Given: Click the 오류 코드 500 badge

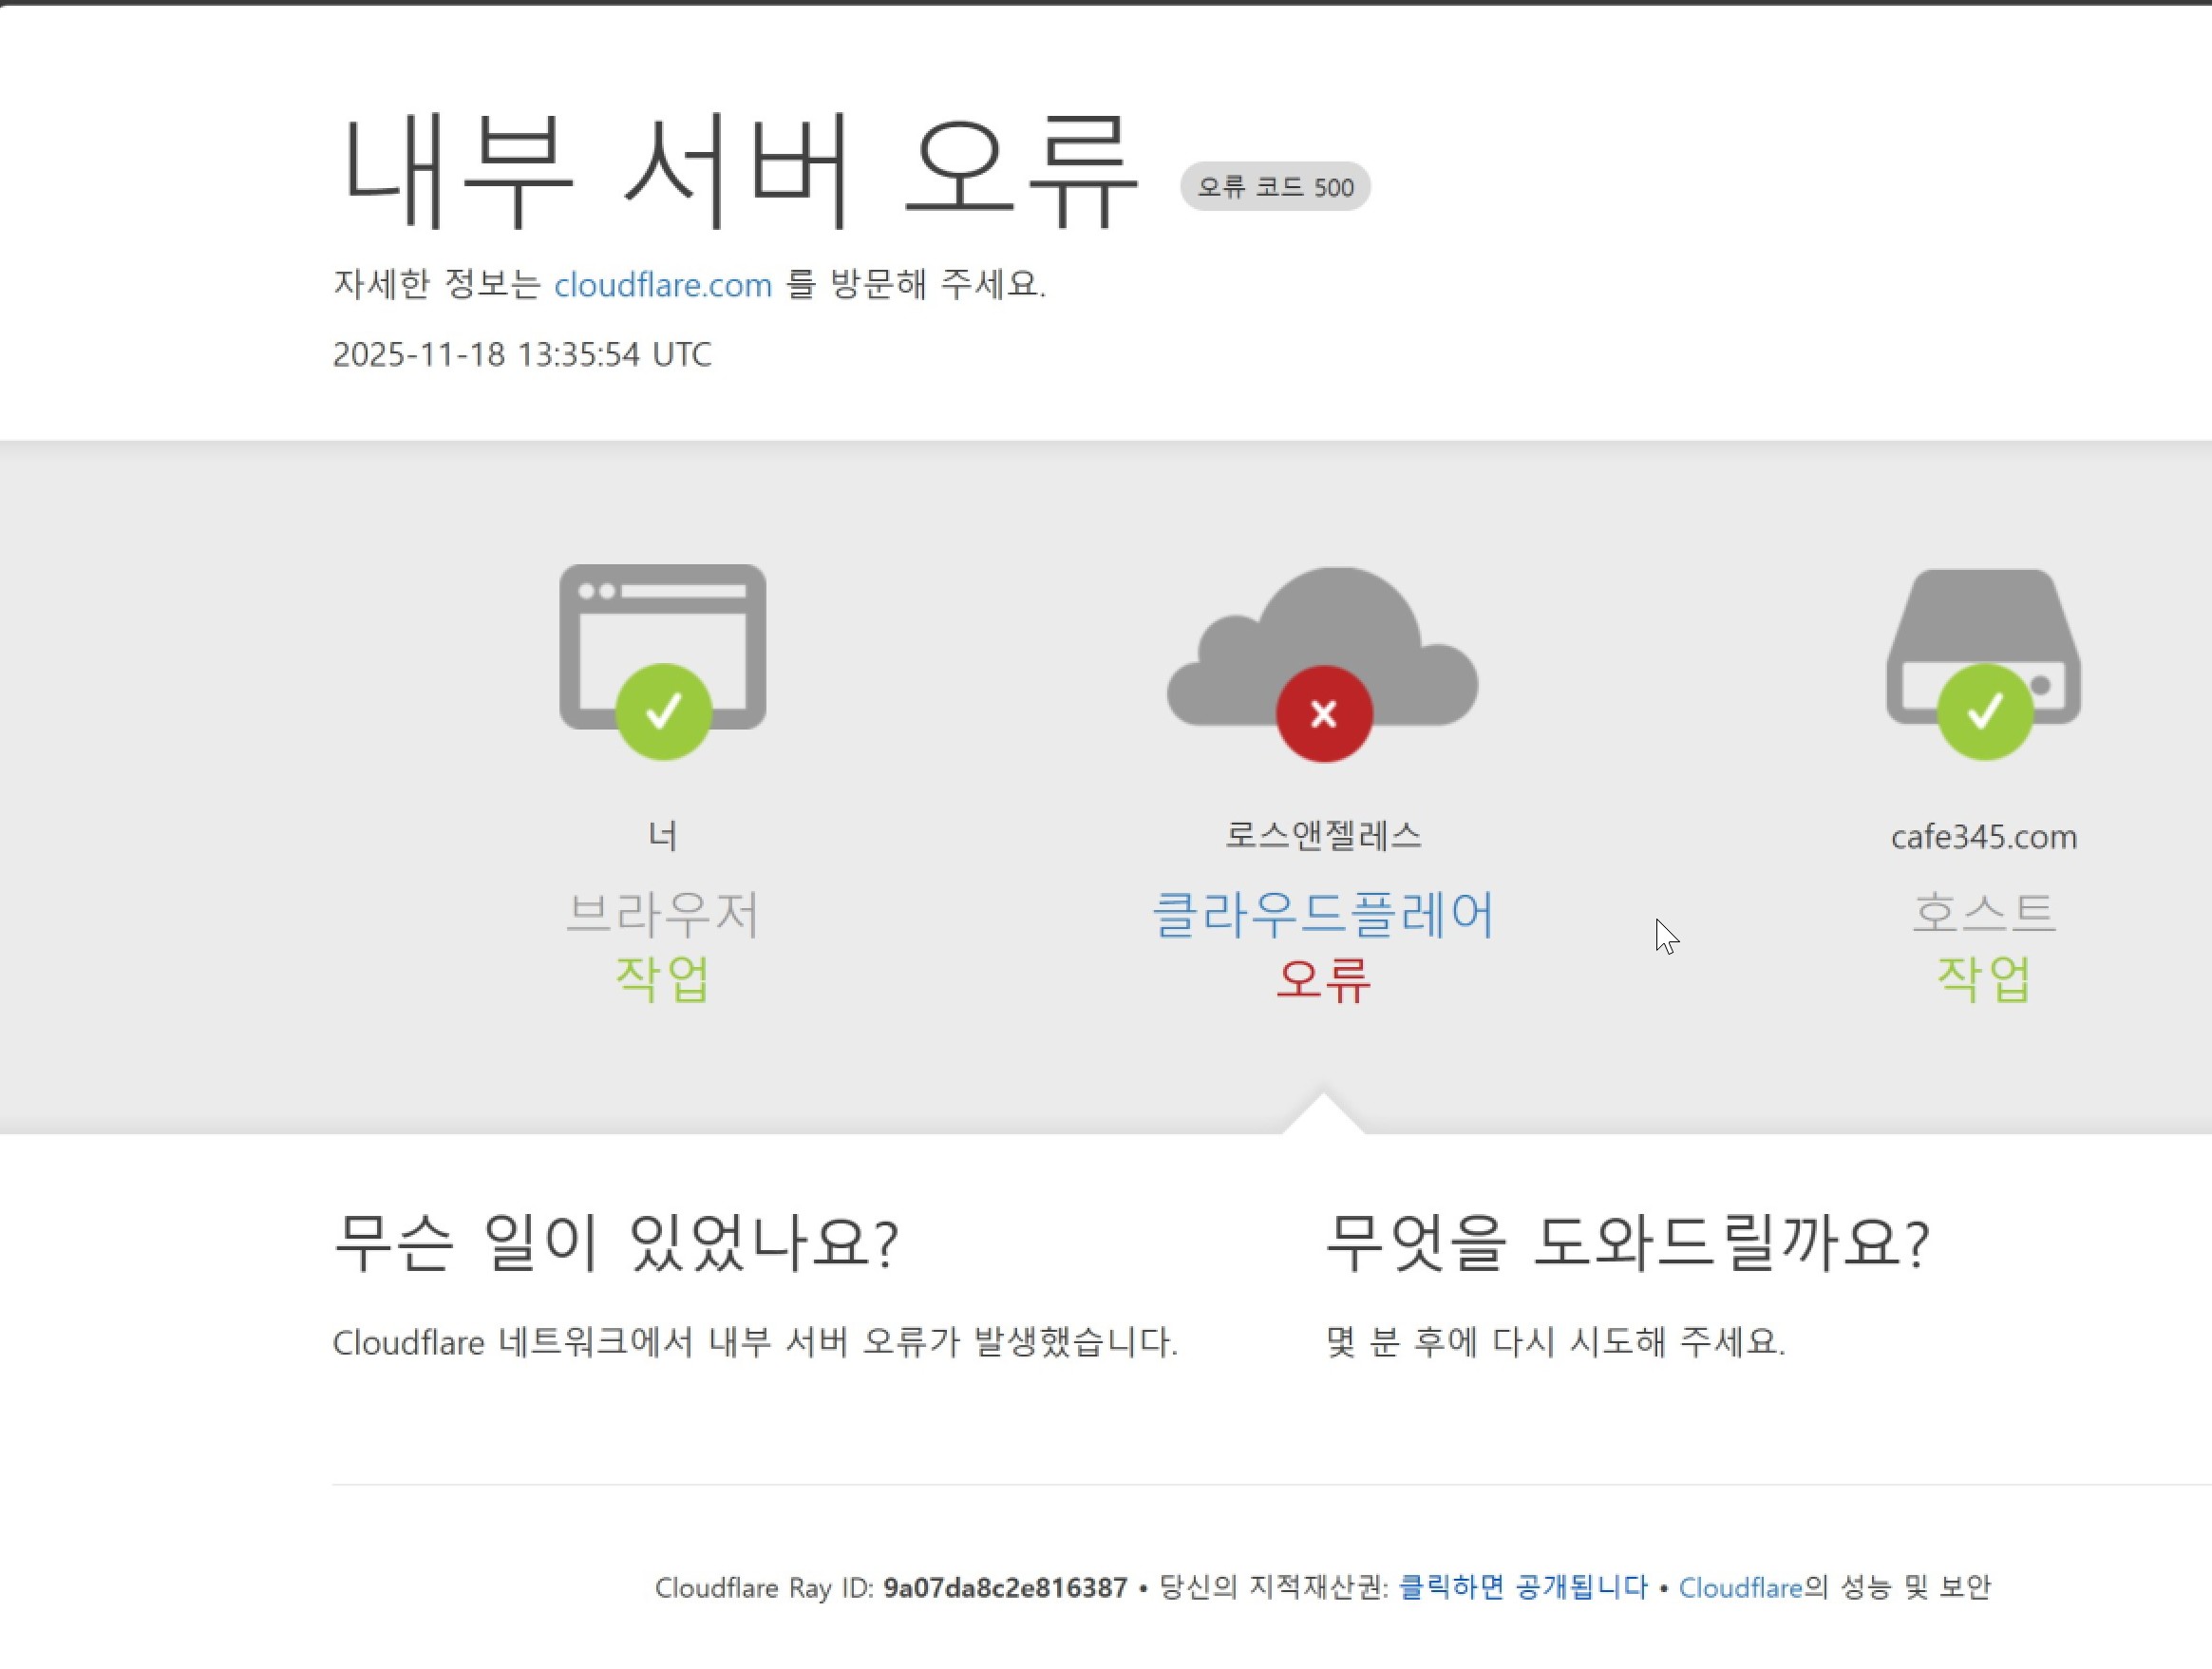Looking at the screenshot, I should [x=1275, y=187].
